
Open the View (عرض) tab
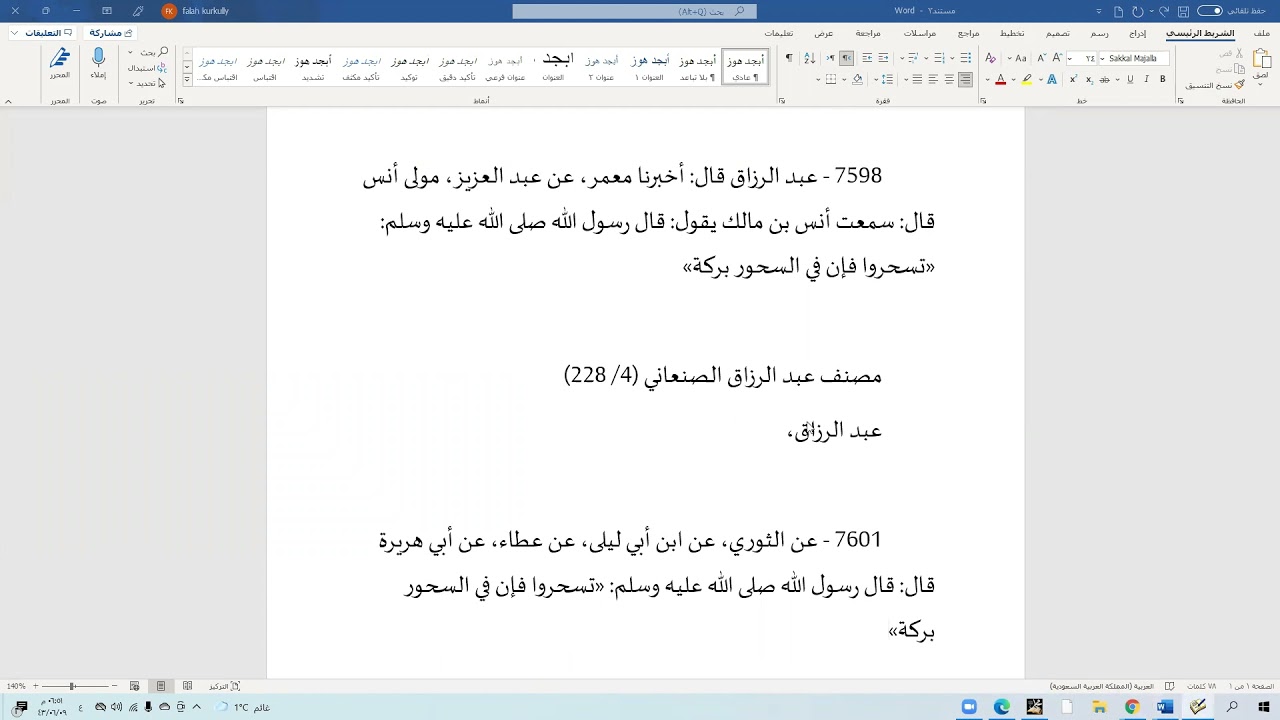(x=823, y=33)
